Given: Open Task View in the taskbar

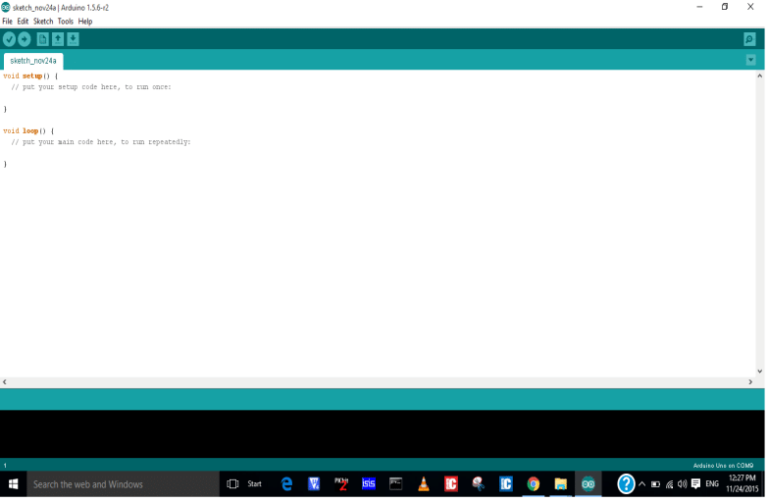Looking at the screenshot, I should [x=233, y=484].
